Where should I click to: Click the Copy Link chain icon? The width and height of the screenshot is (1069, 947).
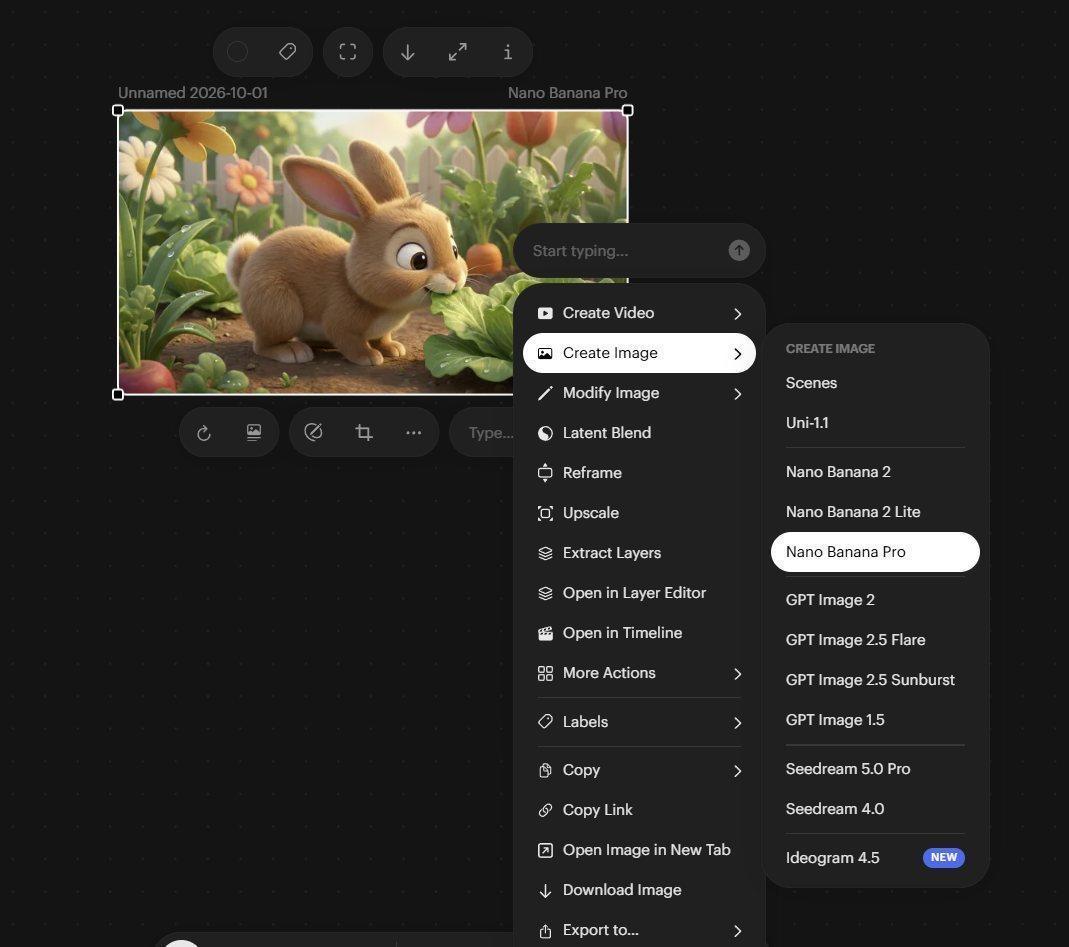545,810
